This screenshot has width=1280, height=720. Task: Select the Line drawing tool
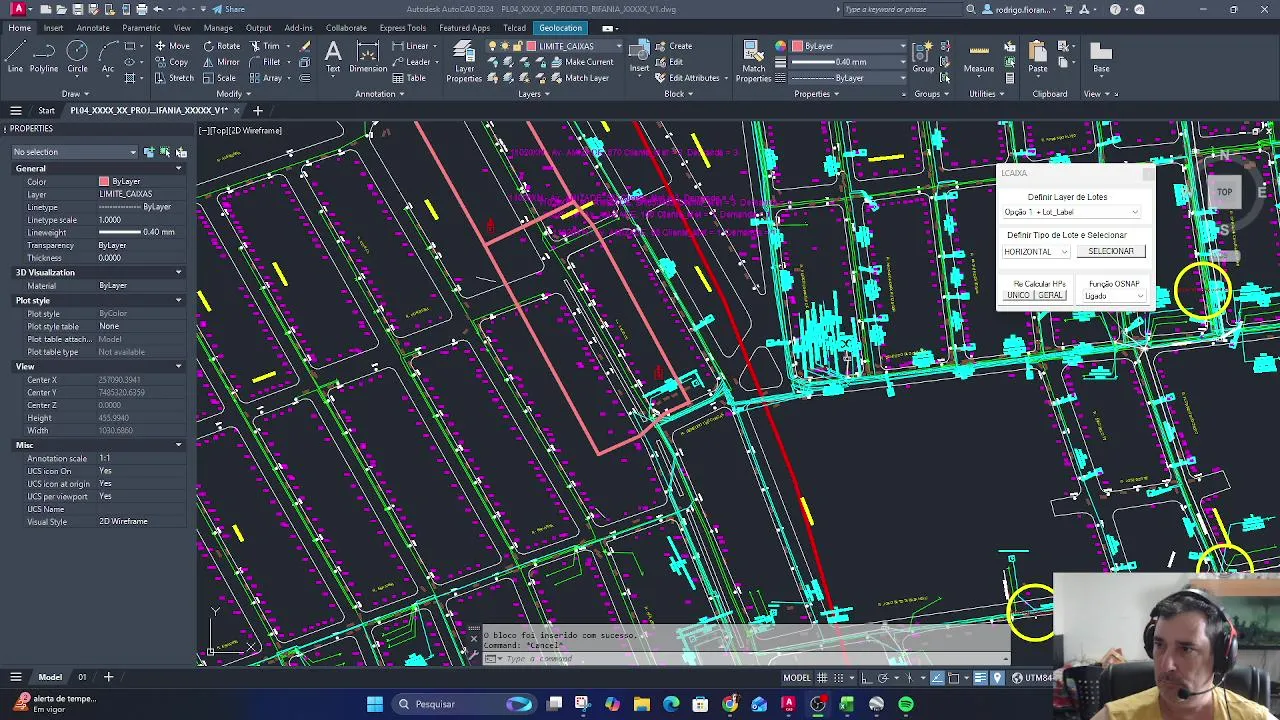pos(15,57)
